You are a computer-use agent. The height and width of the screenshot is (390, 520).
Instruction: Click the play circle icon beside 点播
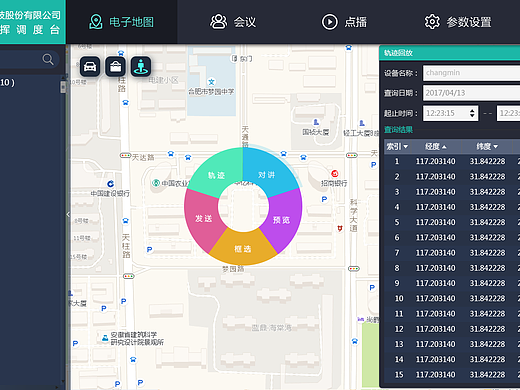[x=330, y=22]
